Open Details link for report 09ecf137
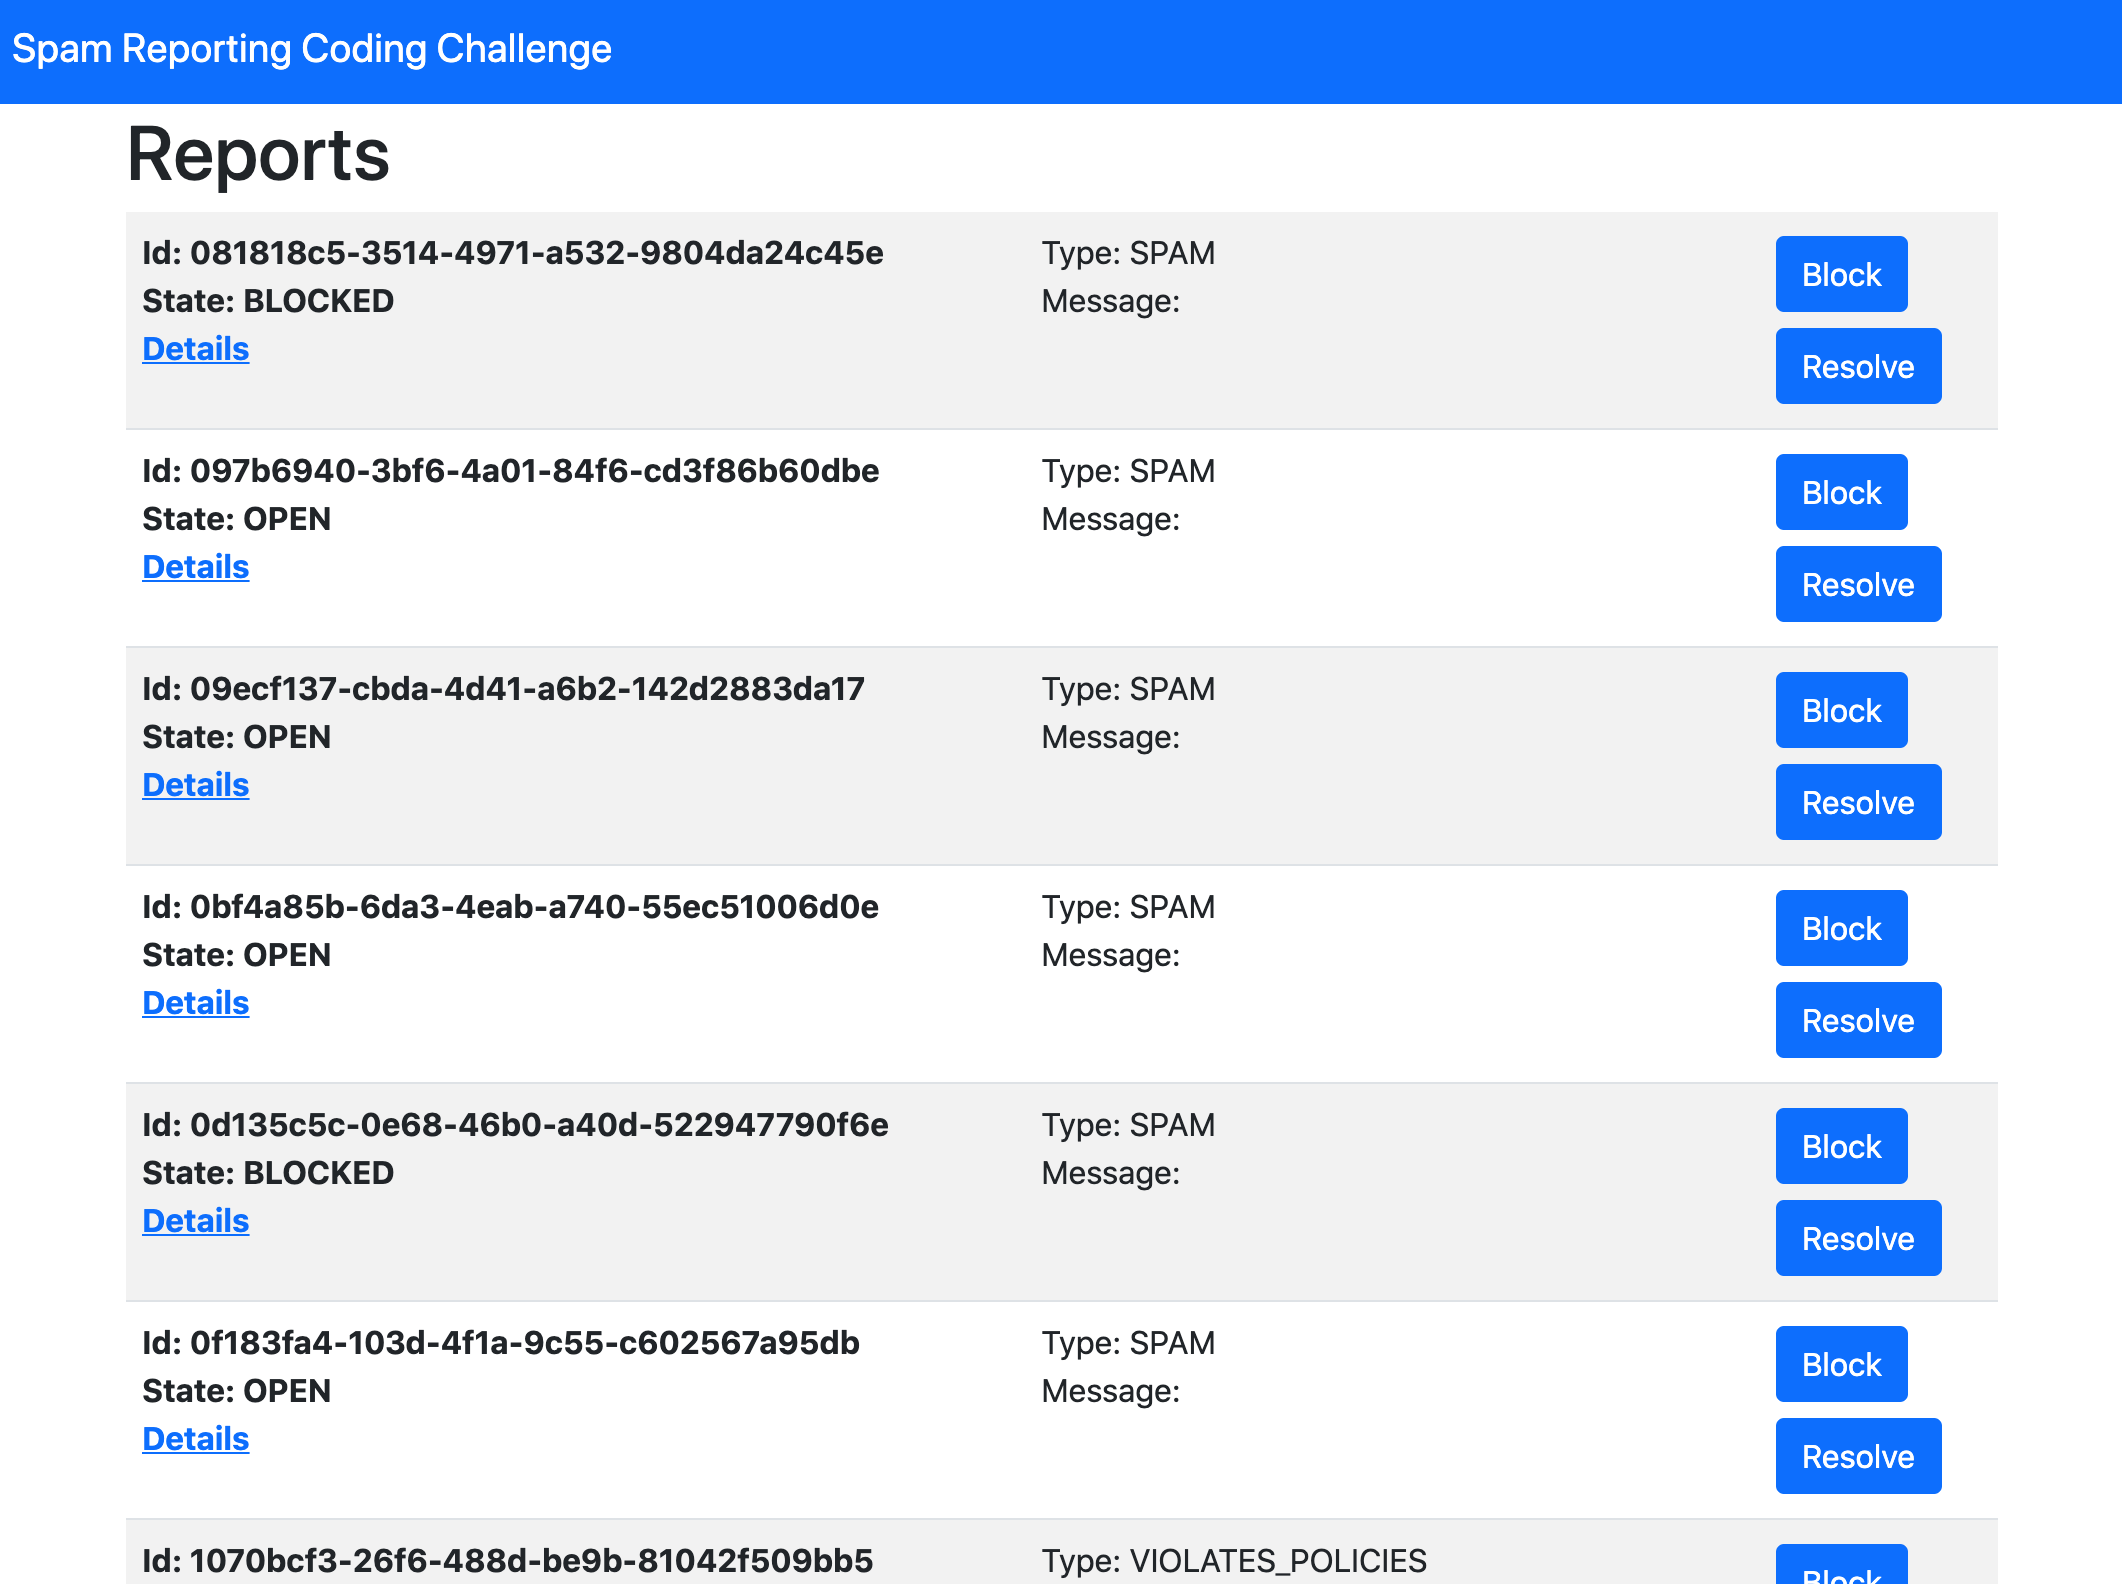This screenshot has height=1584, width=2122. click(x=195, y=785)
